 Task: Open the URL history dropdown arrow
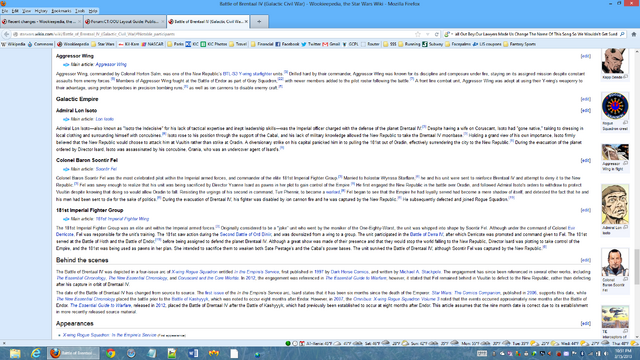[427, 34]
